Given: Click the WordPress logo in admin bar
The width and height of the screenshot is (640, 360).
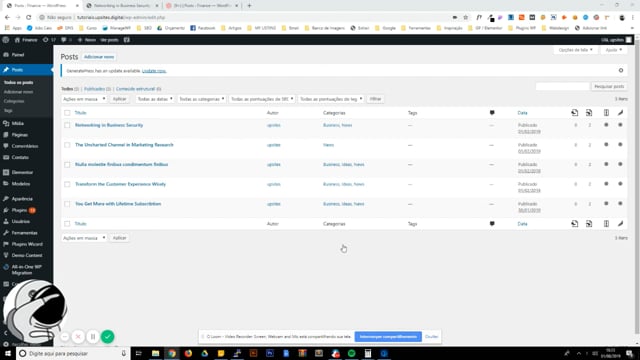Looking at the screenshot, I should [6, 40].
